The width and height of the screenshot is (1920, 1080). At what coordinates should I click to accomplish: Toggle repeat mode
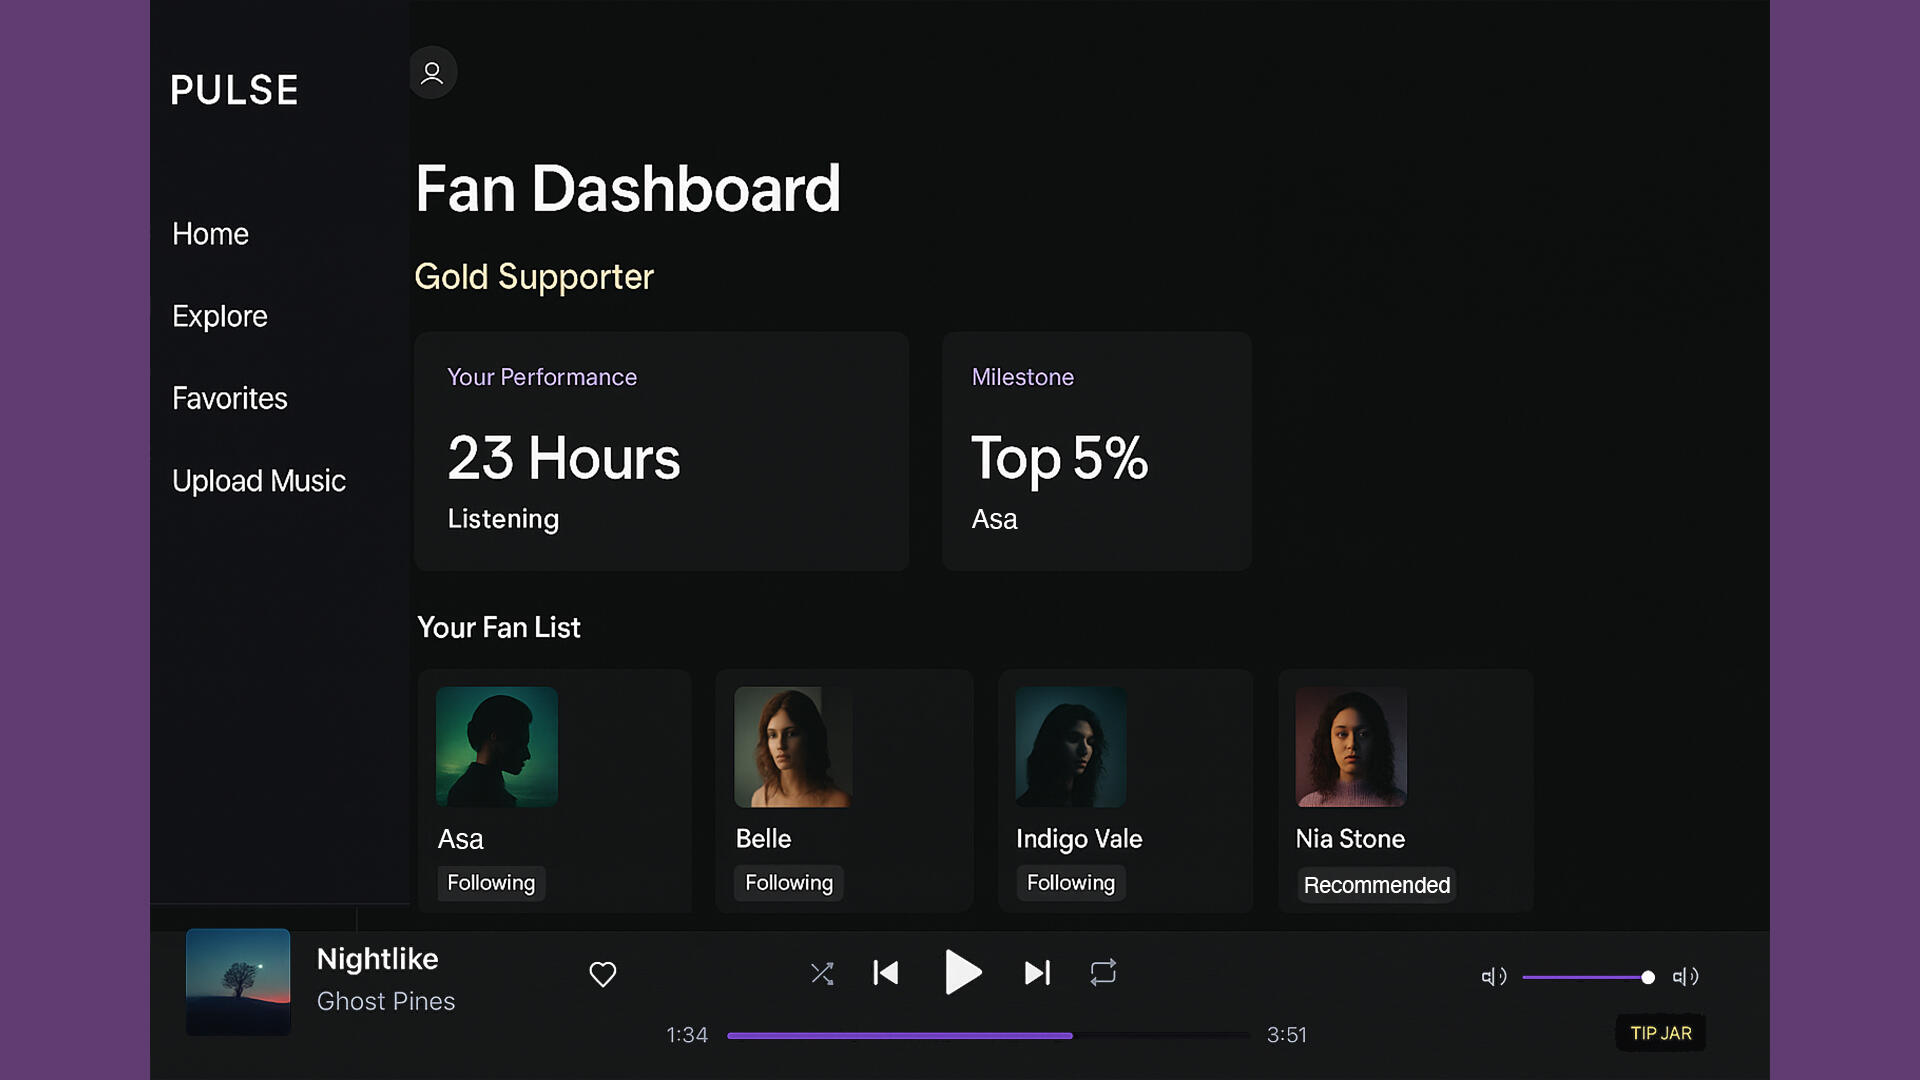tap(1103, 973)
